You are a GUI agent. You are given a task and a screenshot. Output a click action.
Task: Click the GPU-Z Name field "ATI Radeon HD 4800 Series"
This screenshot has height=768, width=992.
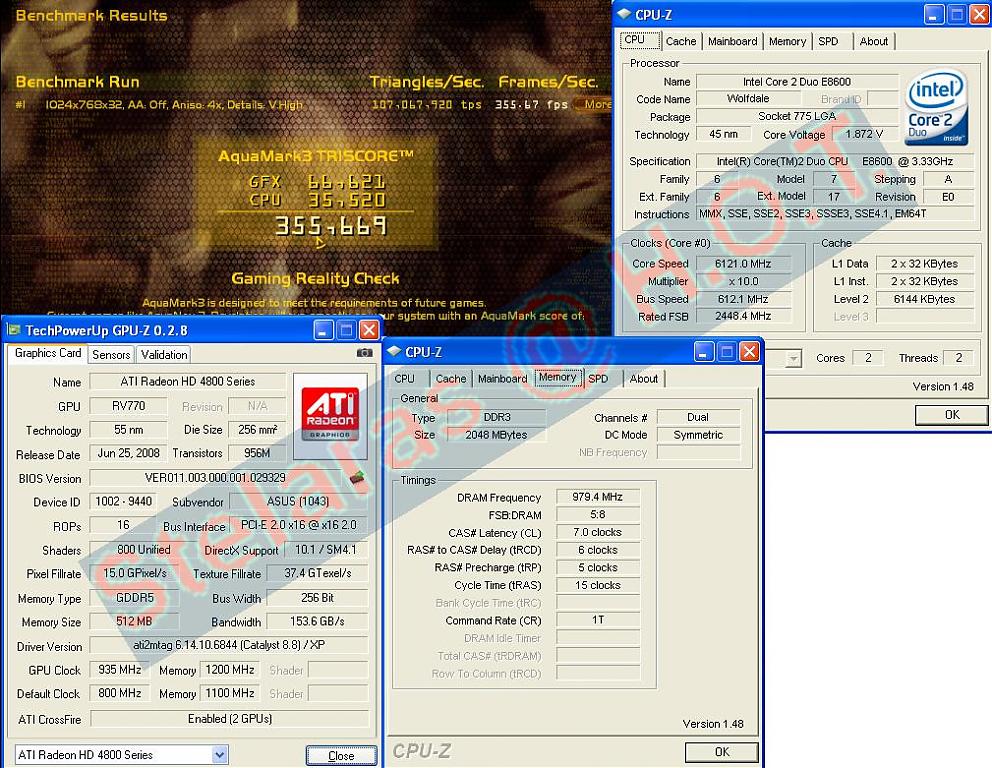[188, 381]
